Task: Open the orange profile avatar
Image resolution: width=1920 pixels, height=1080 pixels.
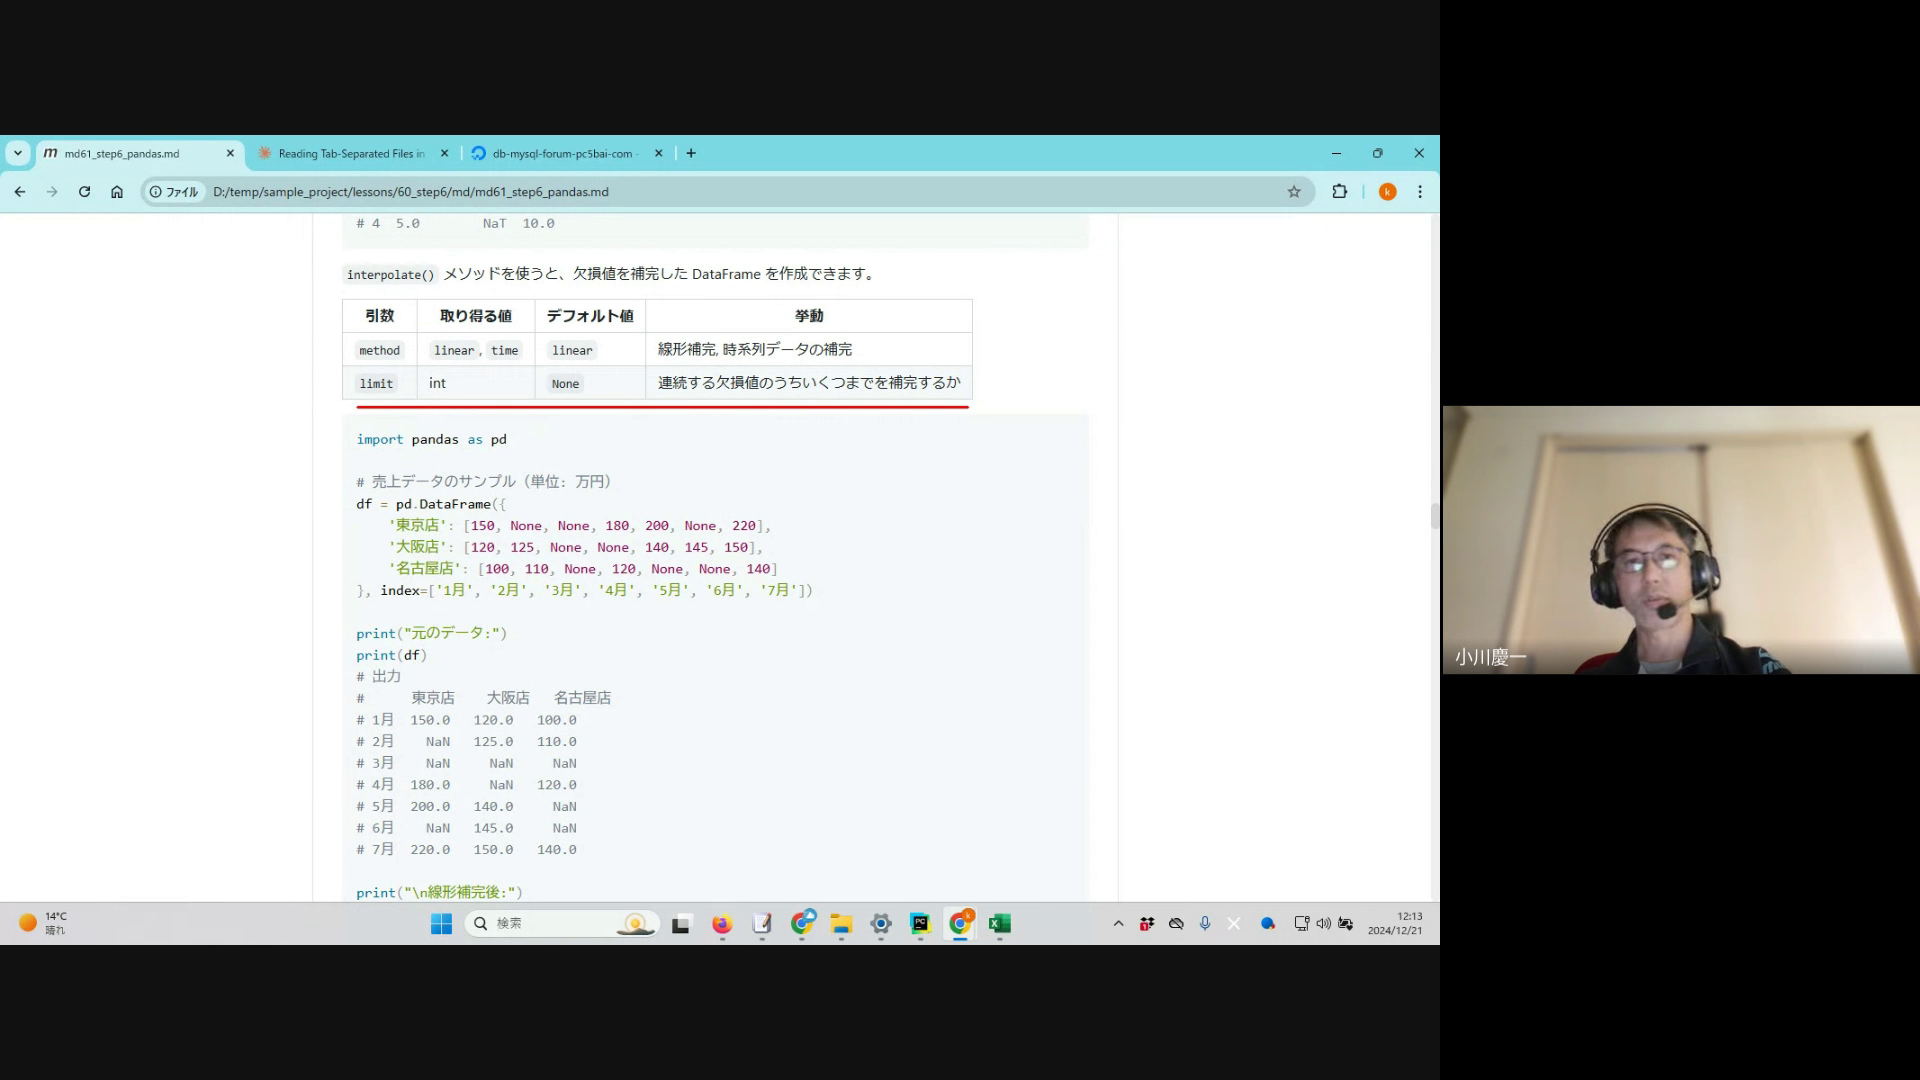Action: [x=1387, y=192]
